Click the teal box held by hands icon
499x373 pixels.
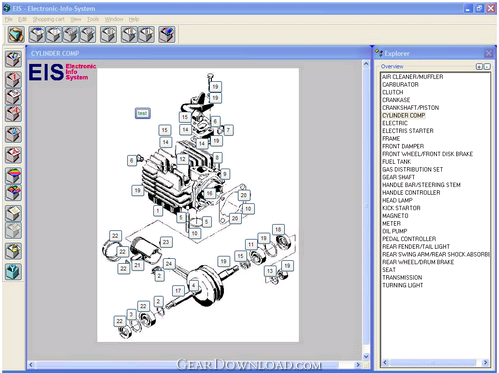pos(16,34)
